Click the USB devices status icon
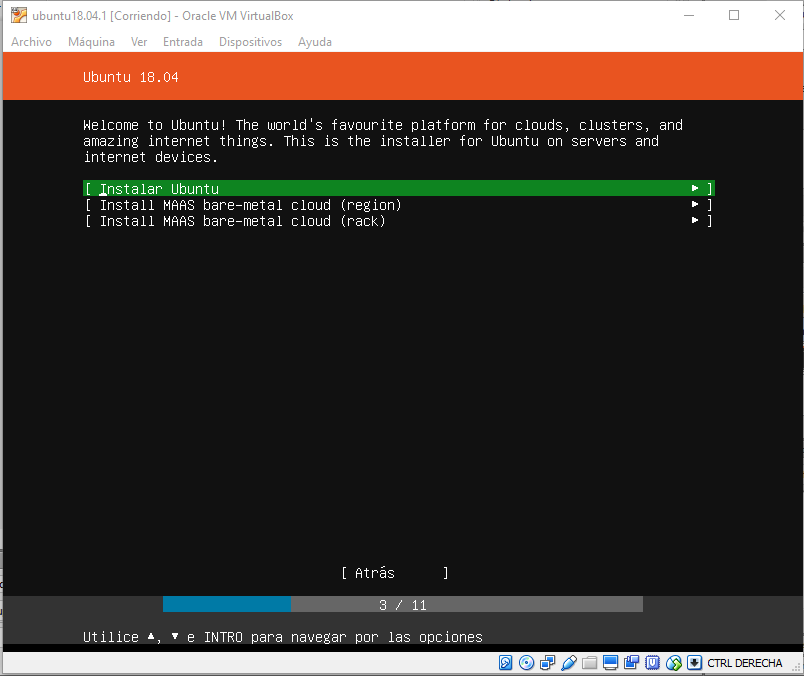Image resolution: width=804 pixels, height=676 pixels. coord(569,663)
